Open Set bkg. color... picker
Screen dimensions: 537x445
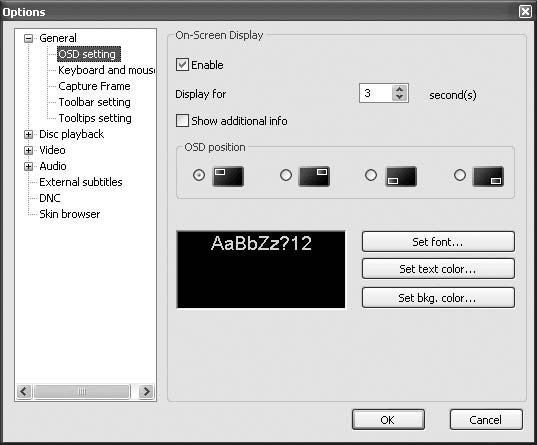coord(438,298)
